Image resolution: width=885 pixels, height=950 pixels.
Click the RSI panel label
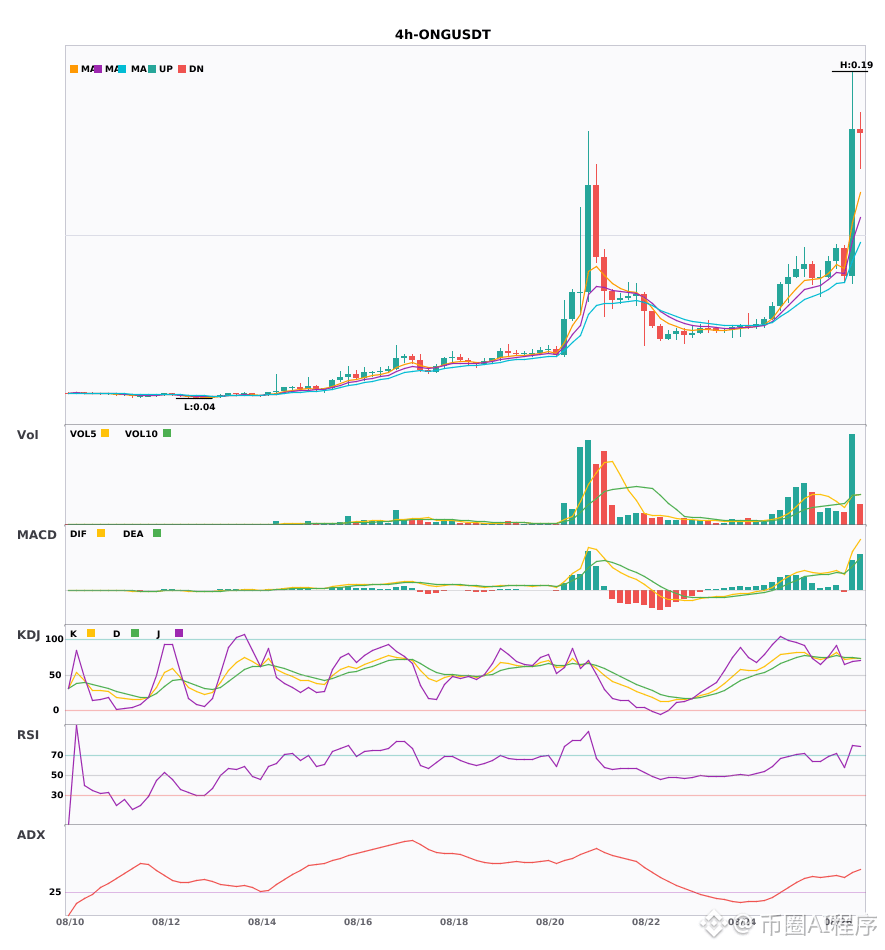(x=28, y=735)
